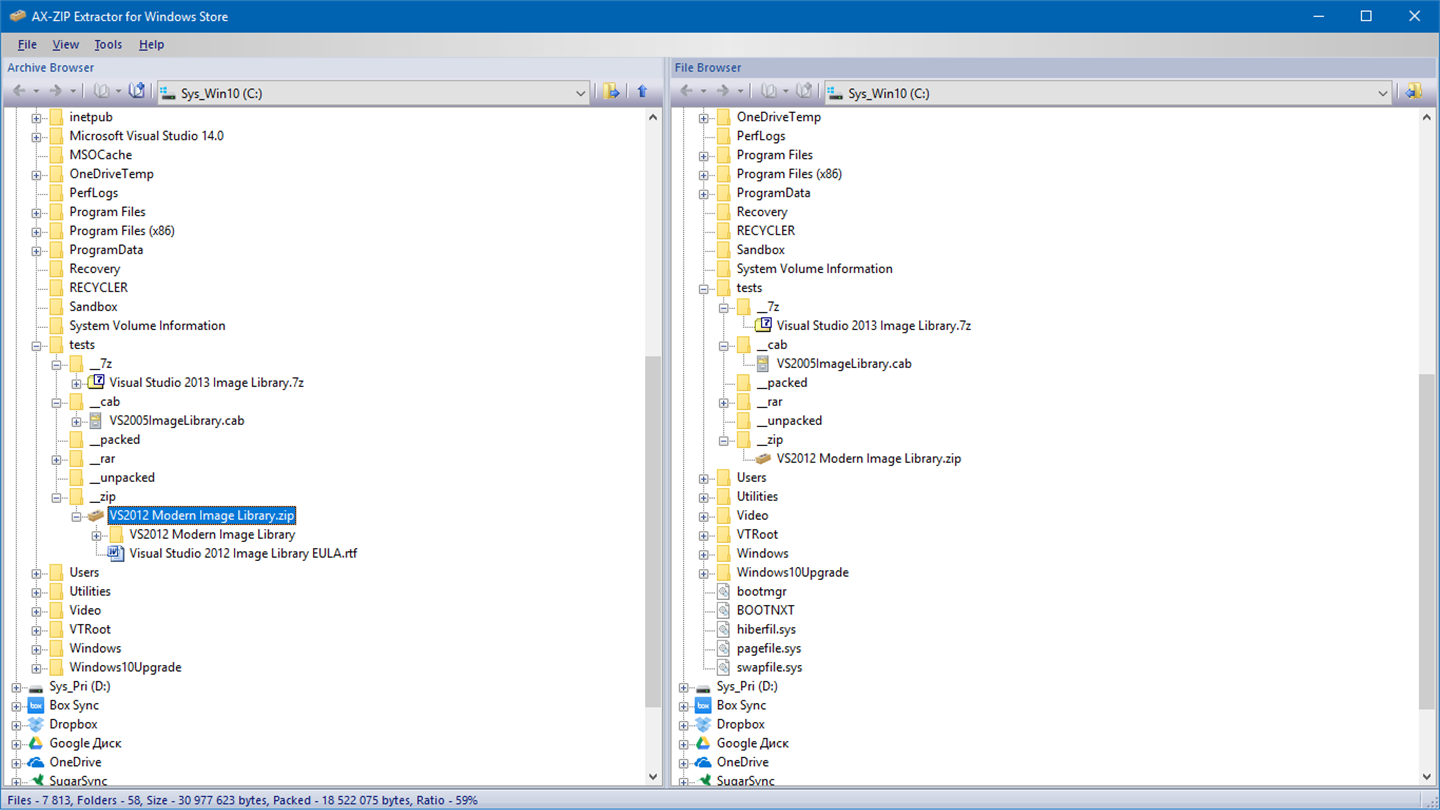
Task: Click the Archive Browser panel header
Action: click(333, 67)
